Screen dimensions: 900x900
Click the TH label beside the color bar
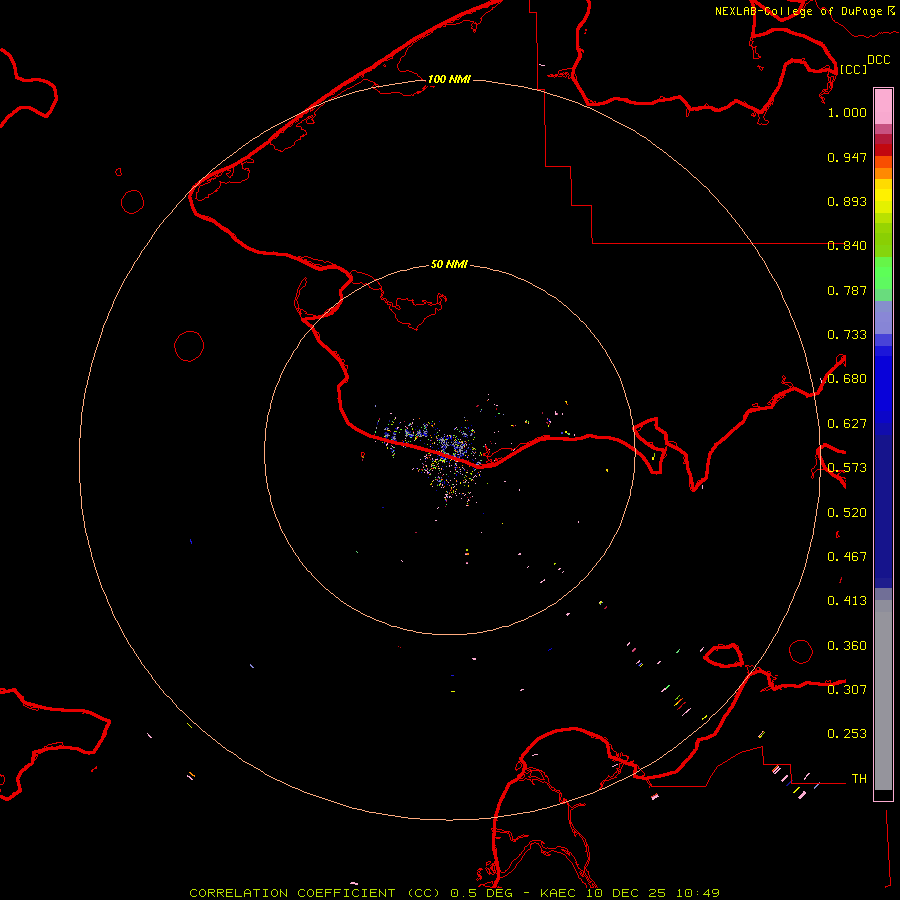click(858, 778)
